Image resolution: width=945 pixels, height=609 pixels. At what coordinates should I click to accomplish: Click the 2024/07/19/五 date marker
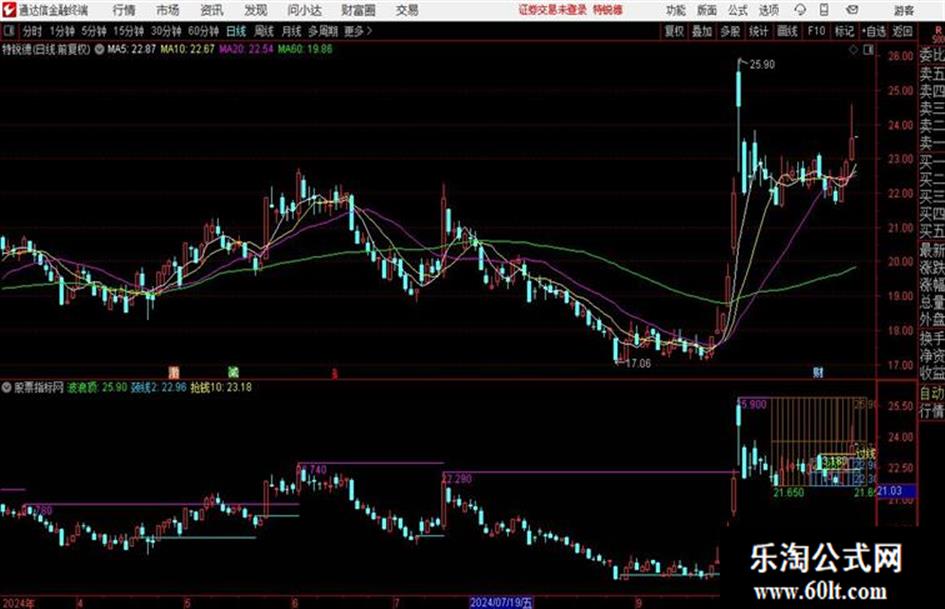tap(501, 602)
